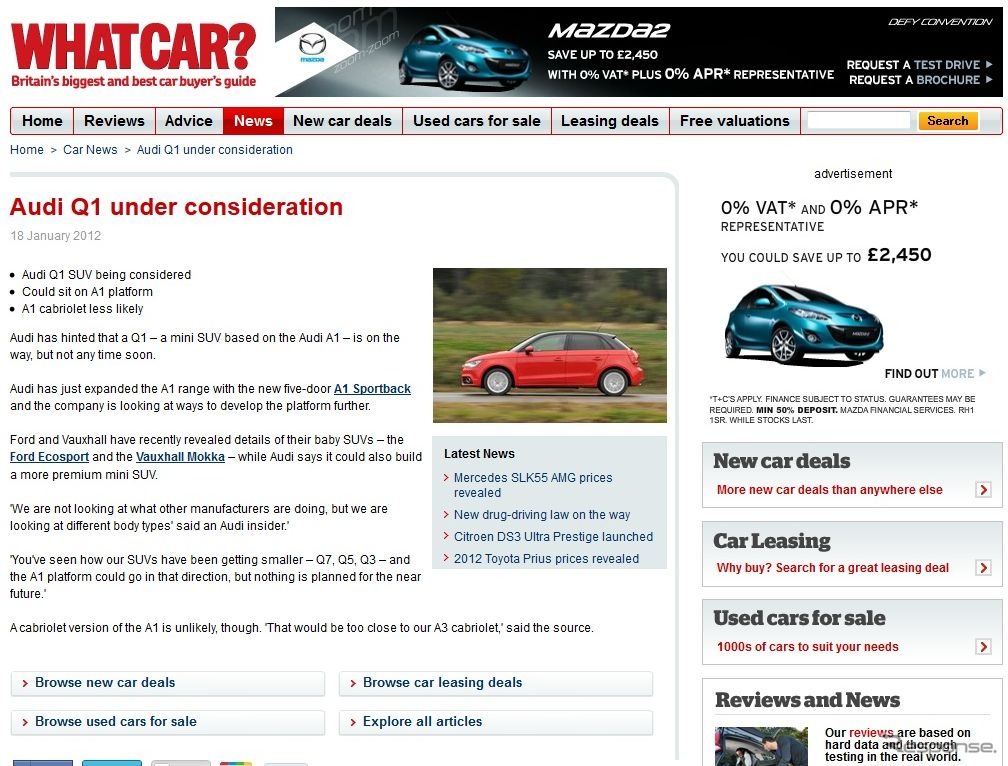Viewport: 1008px width, 766px height.
Task: Open the Home menu tab
Action: [x=42, y=121]
